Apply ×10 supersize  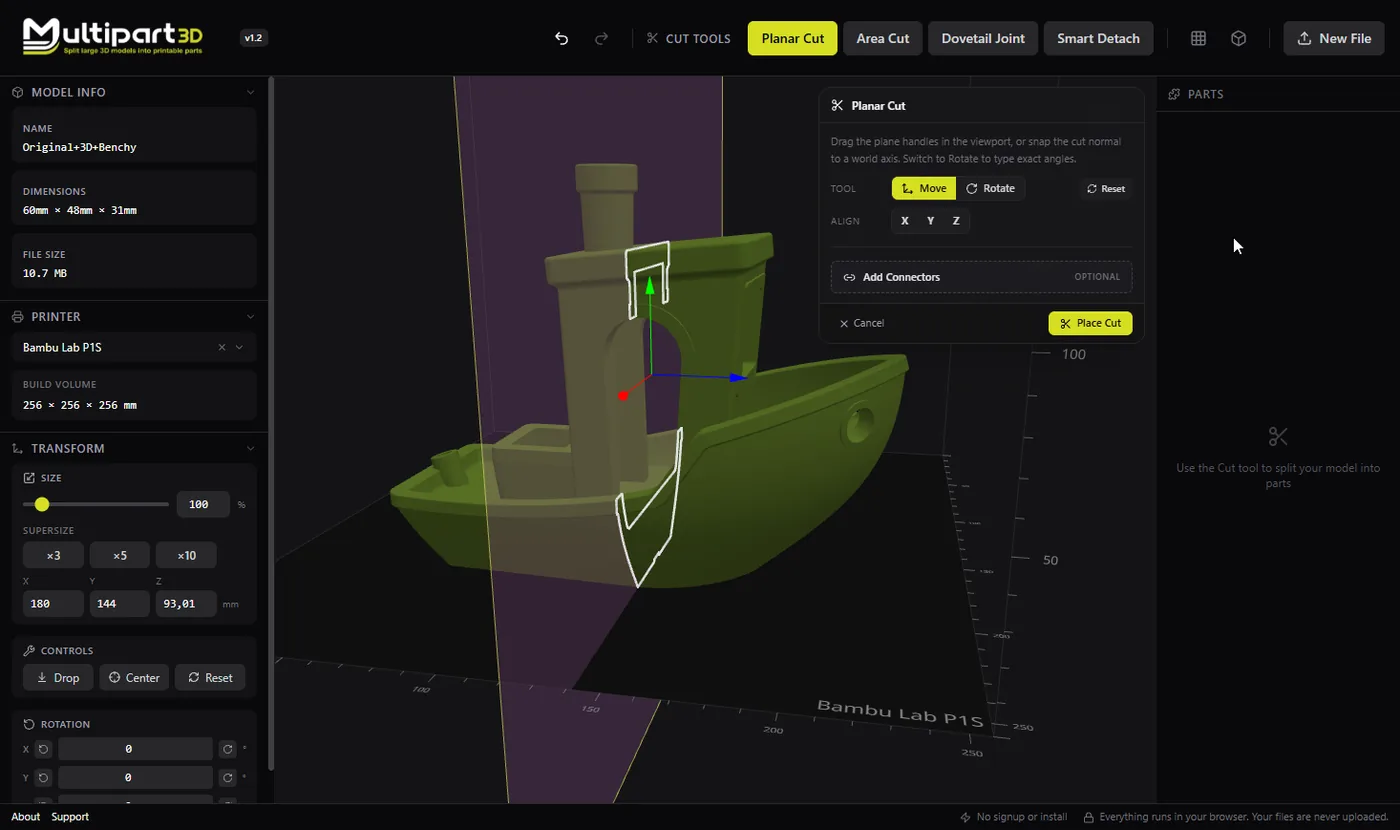(186, 555)
